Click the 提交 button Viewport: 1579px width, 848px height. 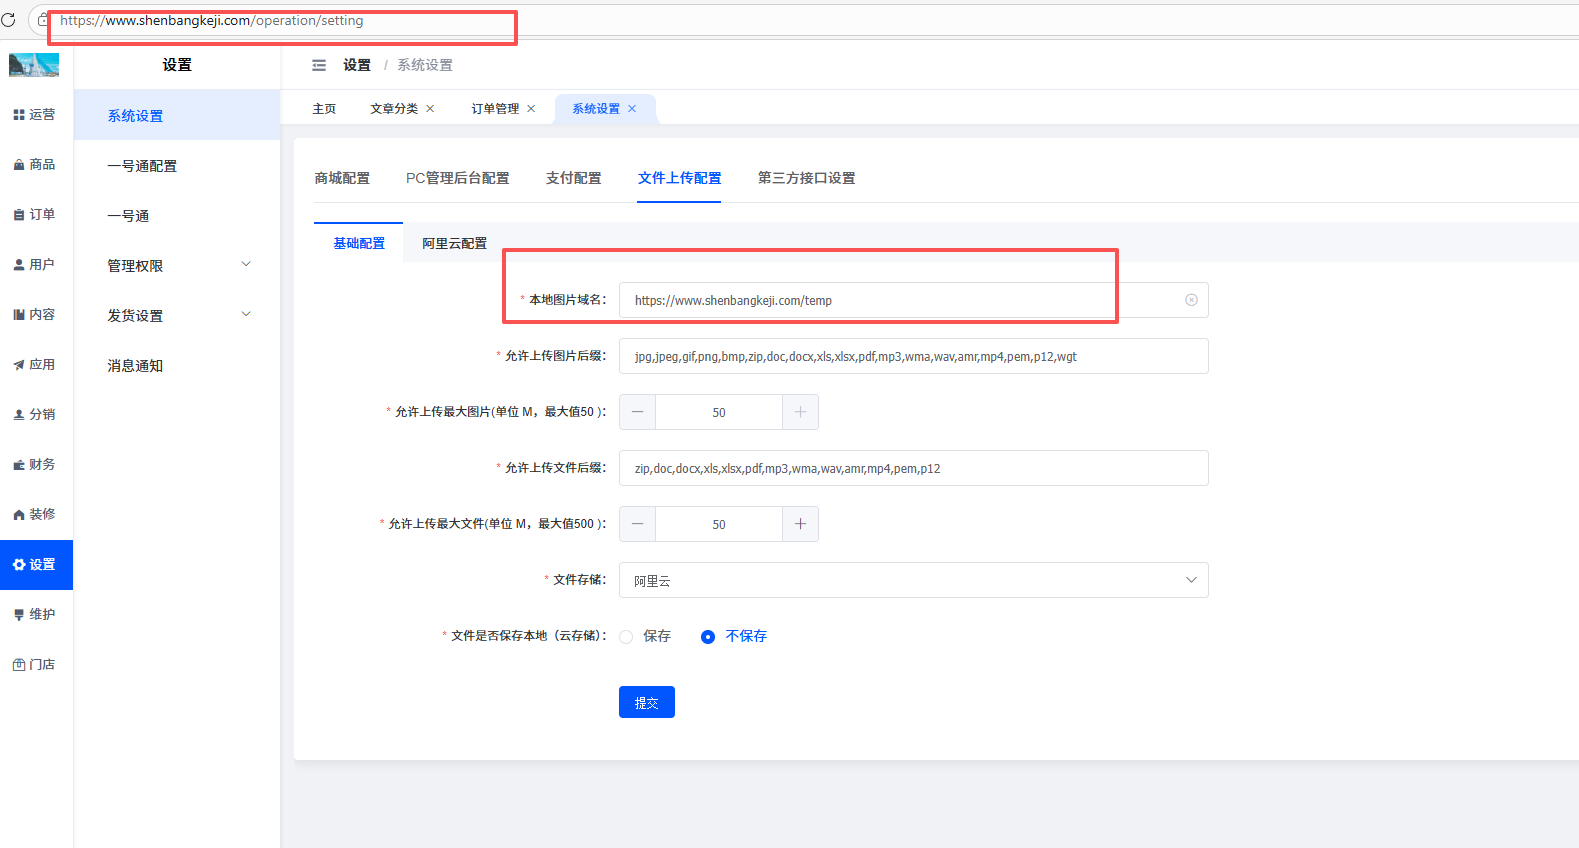646,702
